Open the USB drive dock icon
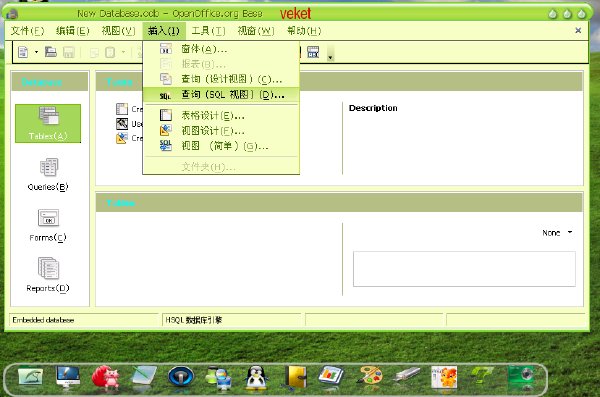 click(406, 374)
